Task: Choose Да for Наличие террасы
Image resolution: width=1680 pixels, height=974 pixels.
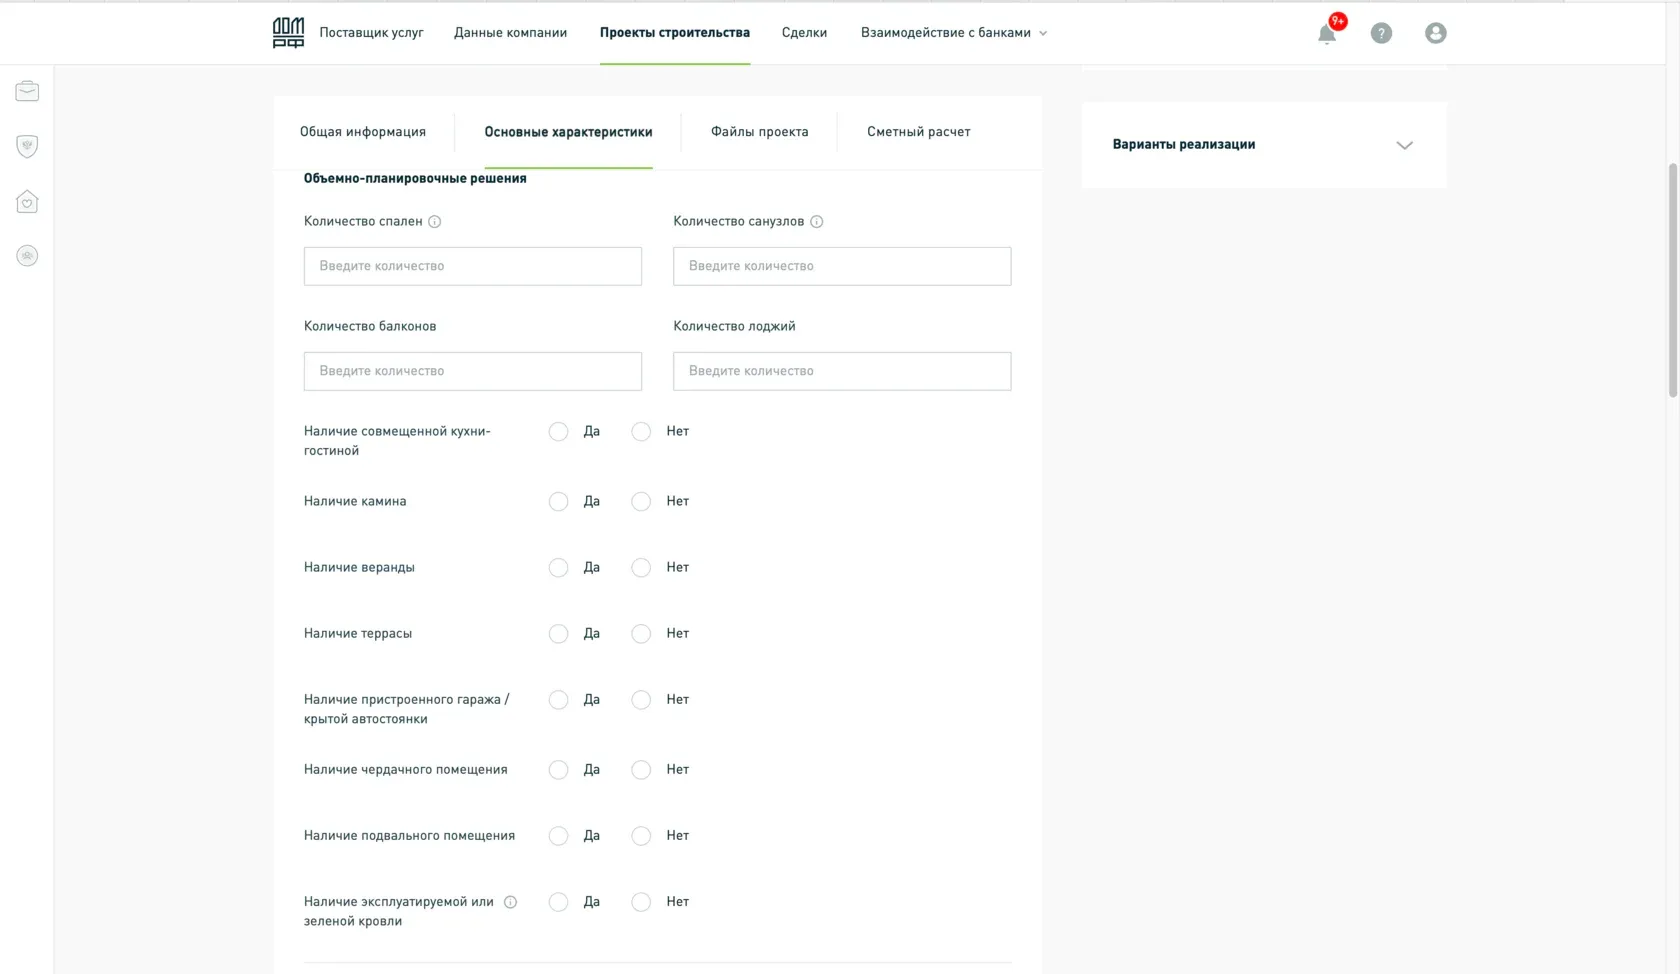Action: pyautogui.click(x=558, y=634)
